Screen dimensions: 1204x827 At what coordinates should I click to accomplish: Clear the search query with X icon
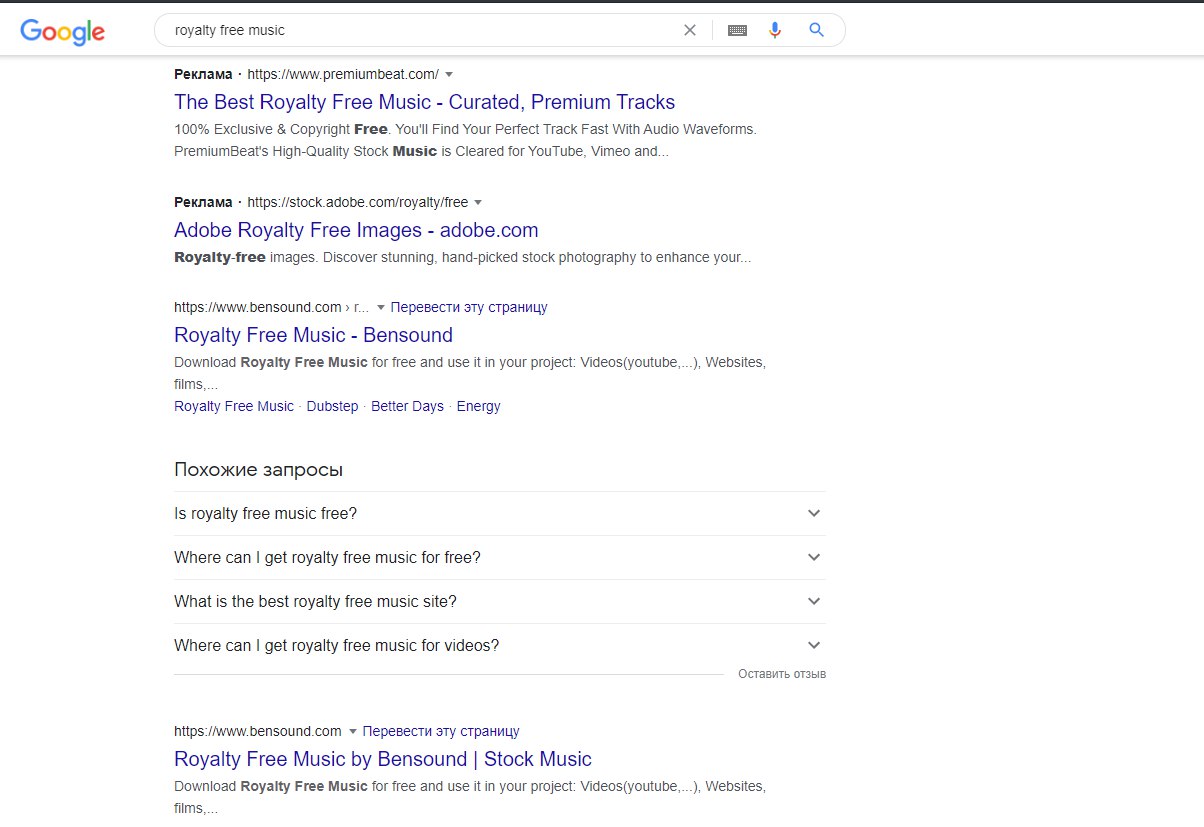point(690,30)
